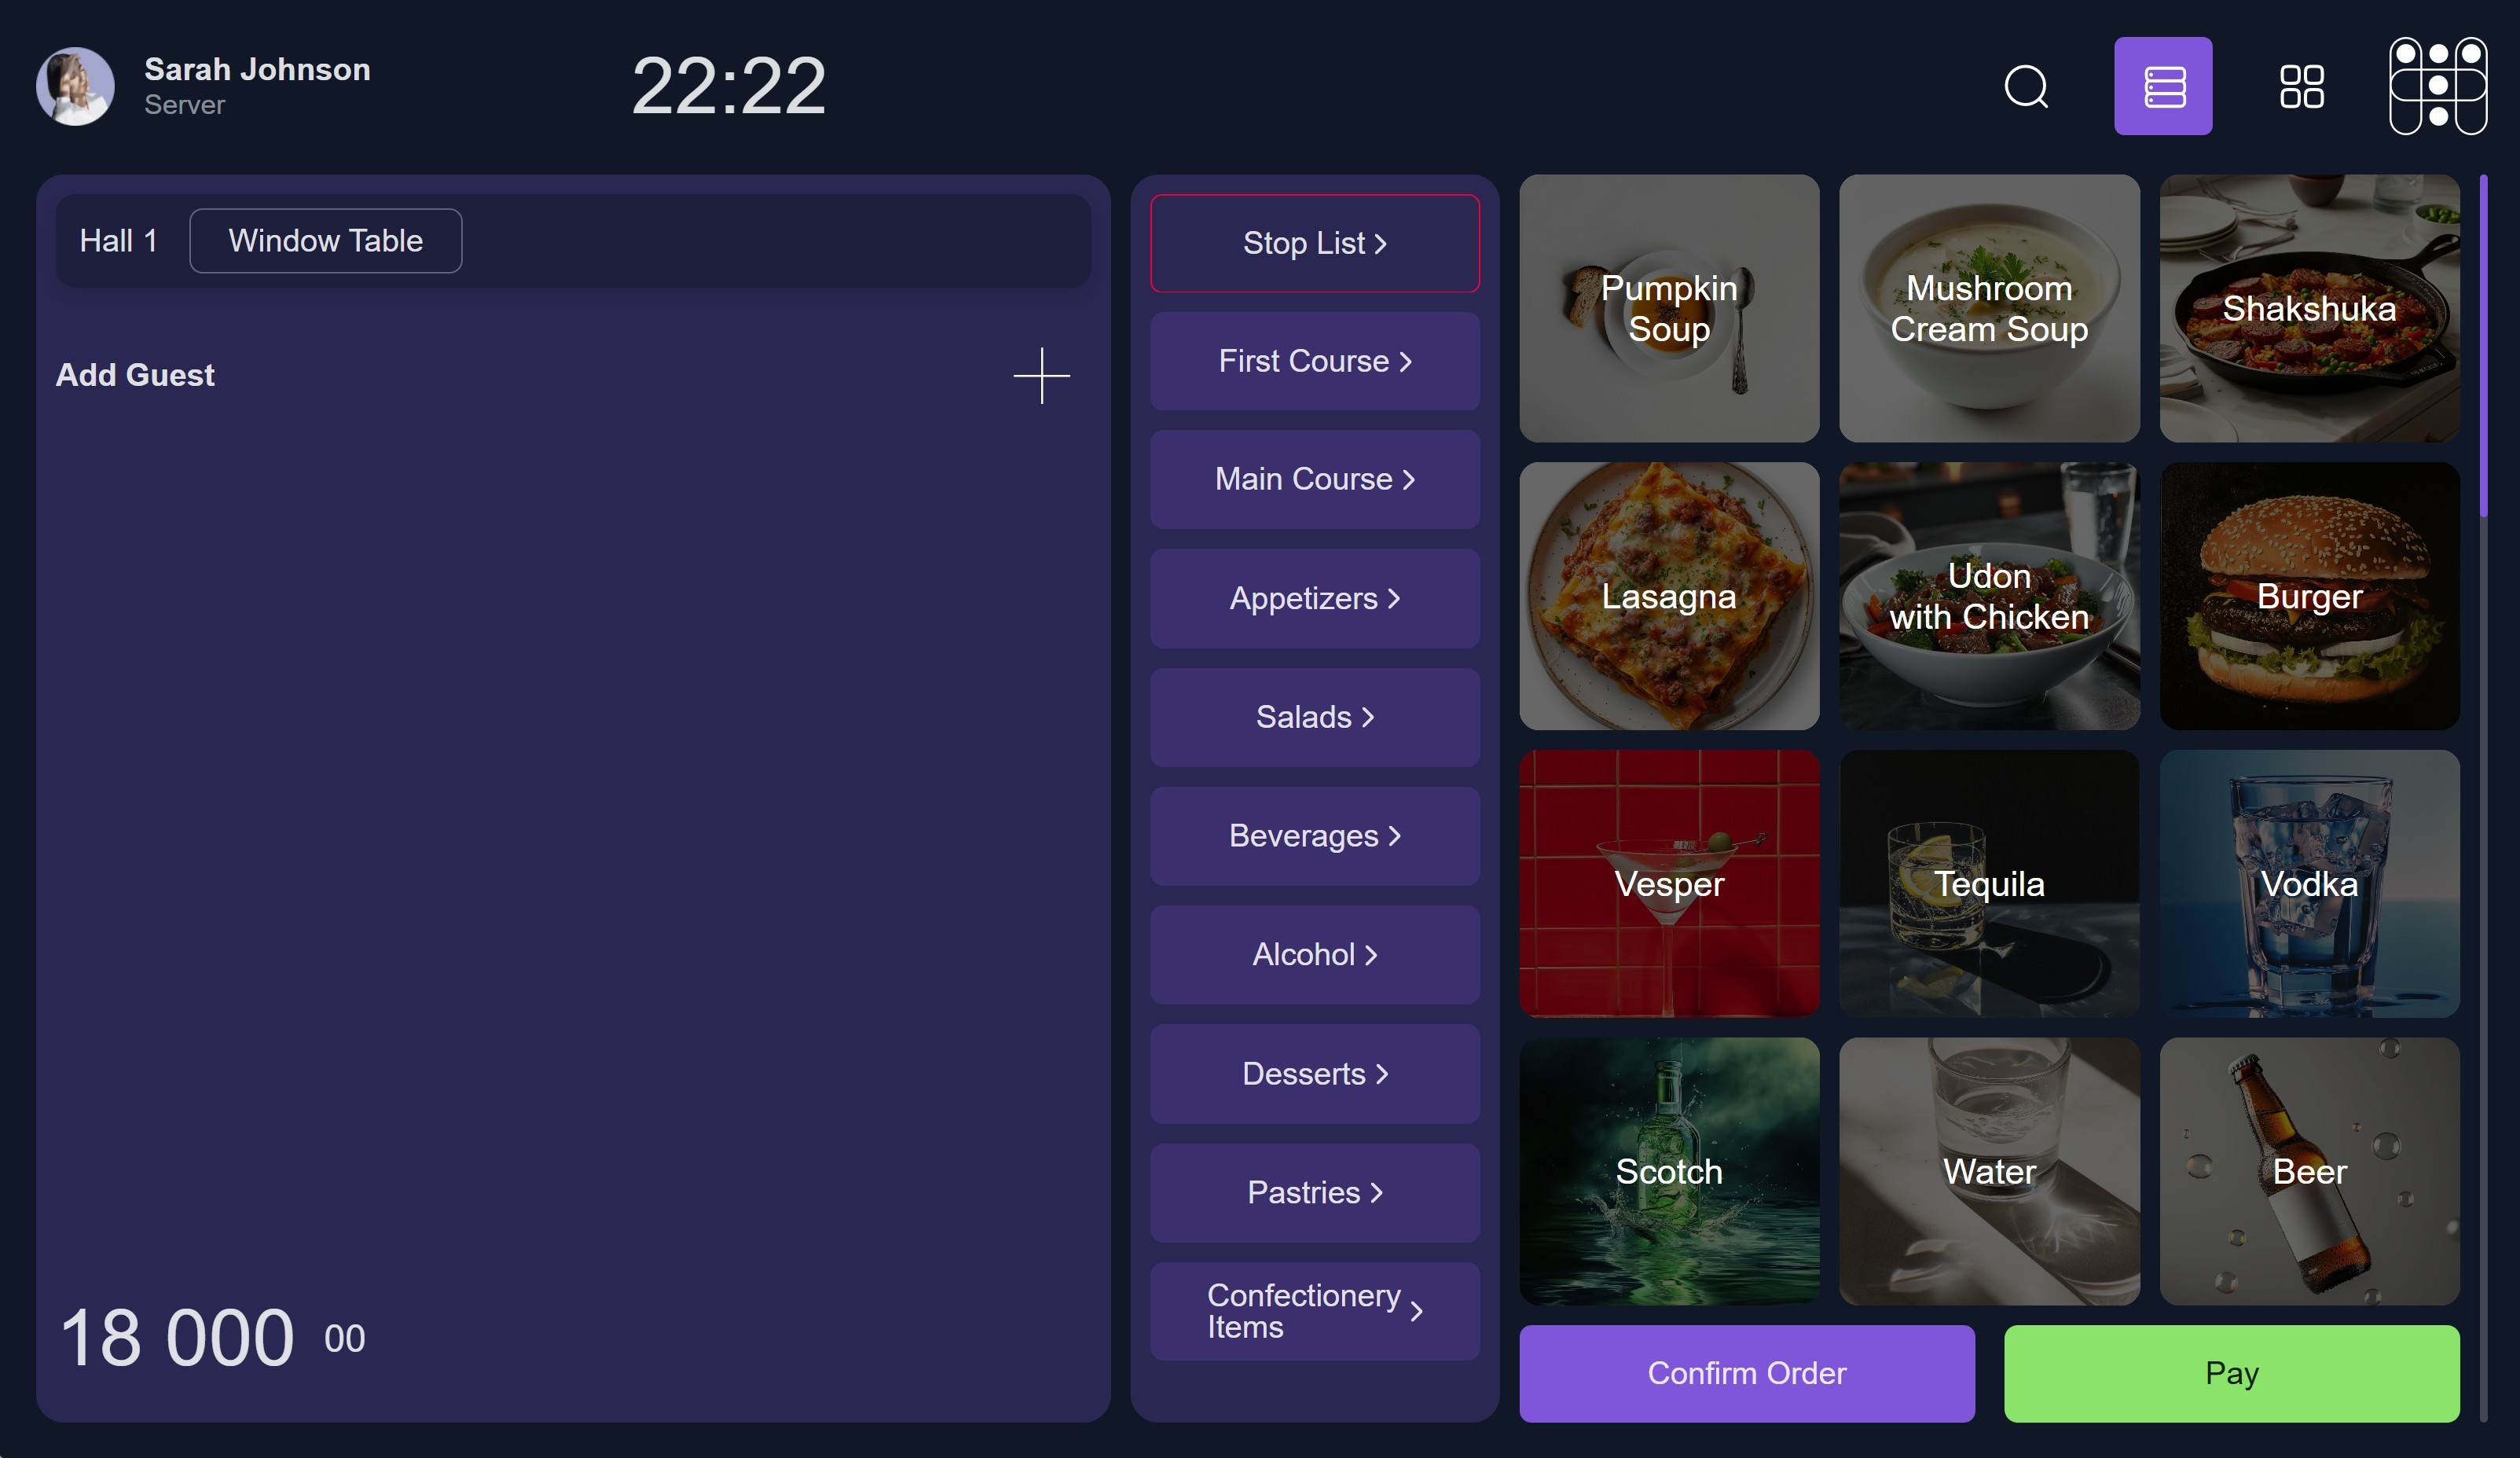Click the Add Guest plus icon
Screen dimensions: 2520x1458
pyautogui.click(x=1041, y=376)
